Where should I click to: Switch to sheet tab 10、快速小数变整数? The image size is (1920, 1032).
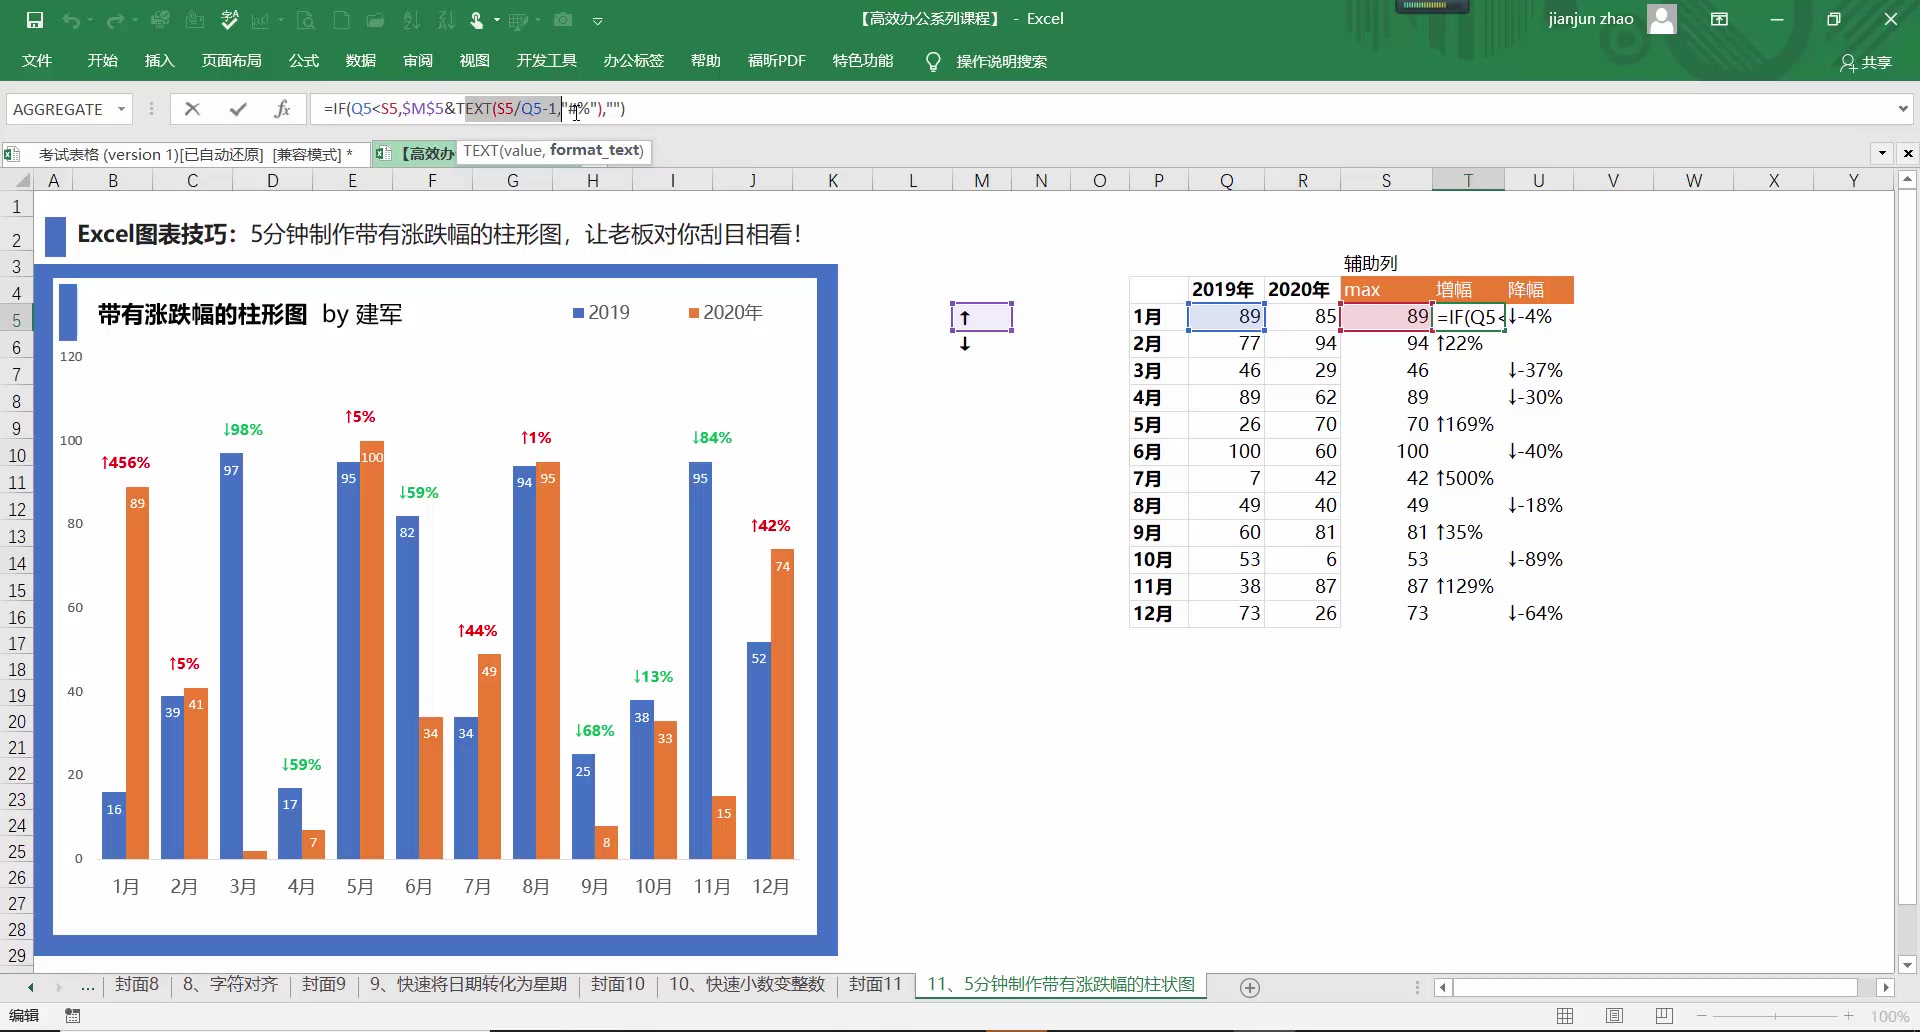coord(746,985)
